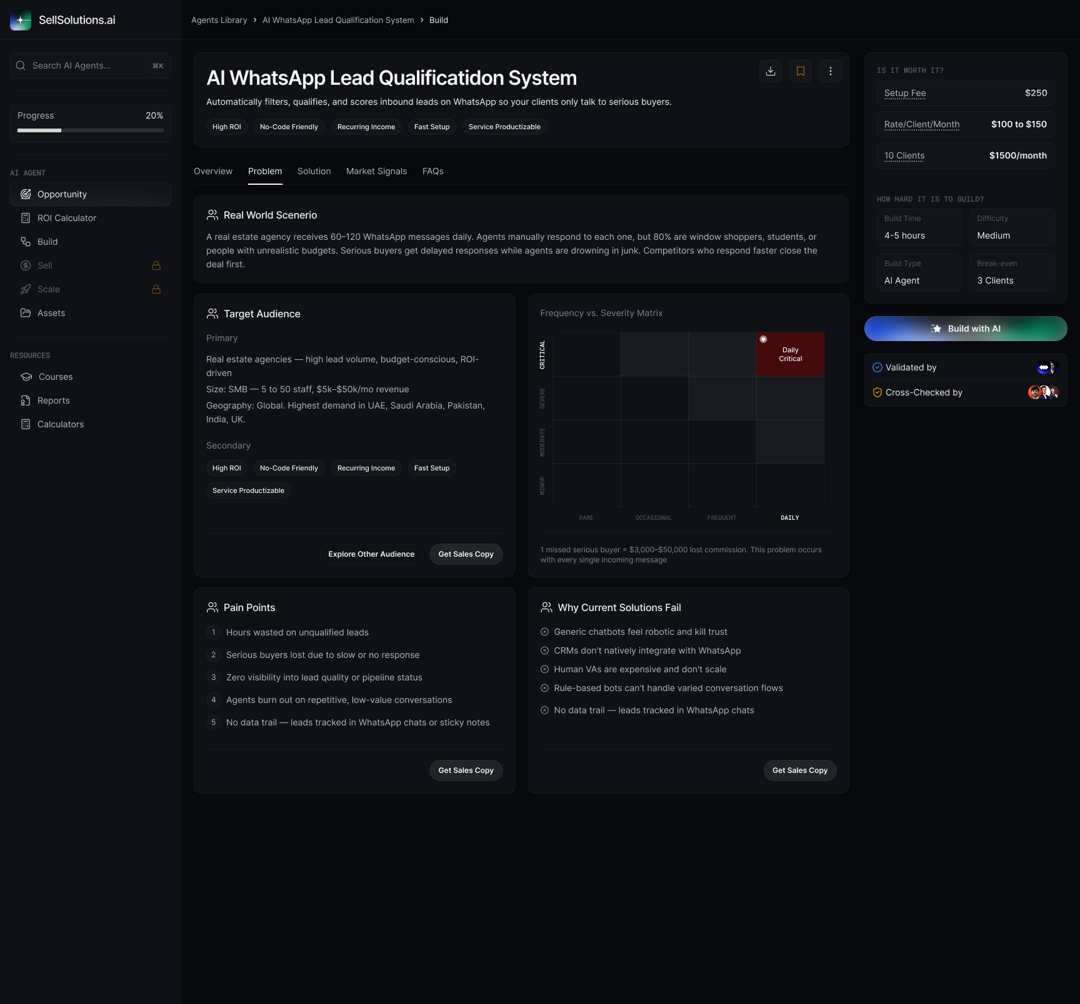Click pain point 'Hours wasted on unqualified leads'
1080x1004 pixels.
297,632
